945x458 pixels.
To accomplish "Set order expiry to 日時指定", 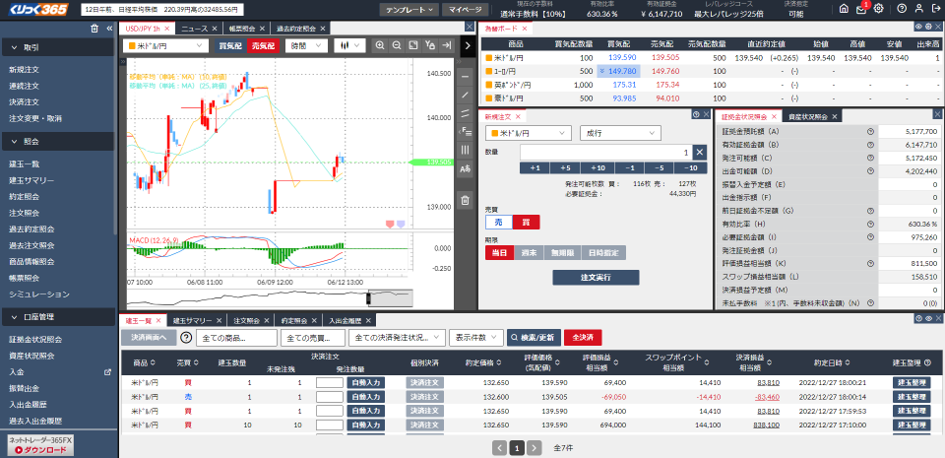I will [x=603, y=253].
